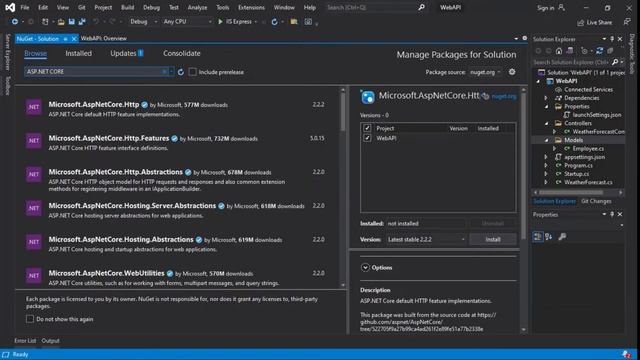The width and height of the screenshot is (640, 360).
Task: Click the Sign in account icon
Action: (562, 7)
